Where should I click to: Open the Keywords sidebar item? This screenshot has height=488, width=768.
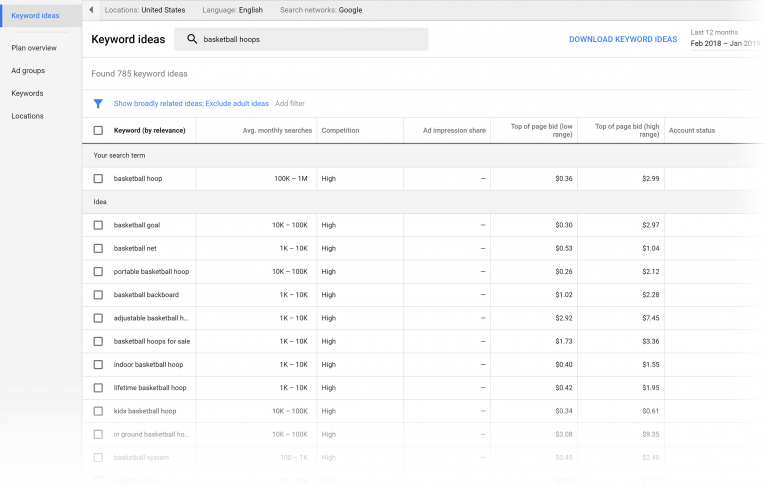click(27, 93)
